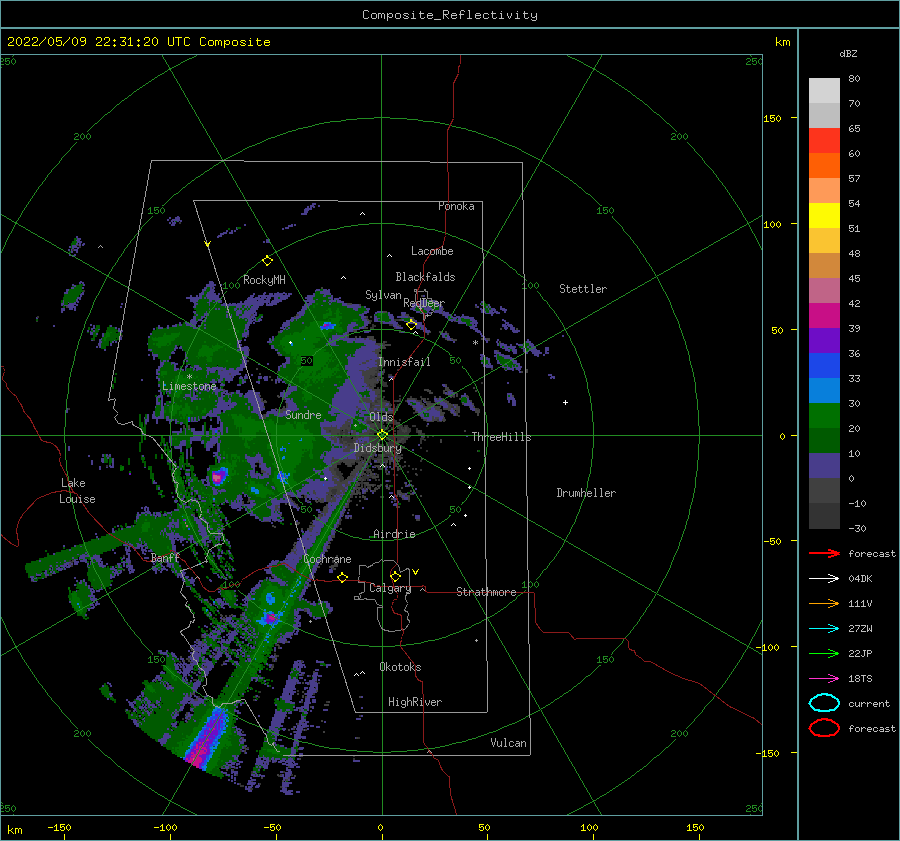Select the white 04DK arrow legend entry

tap(824, 578)
